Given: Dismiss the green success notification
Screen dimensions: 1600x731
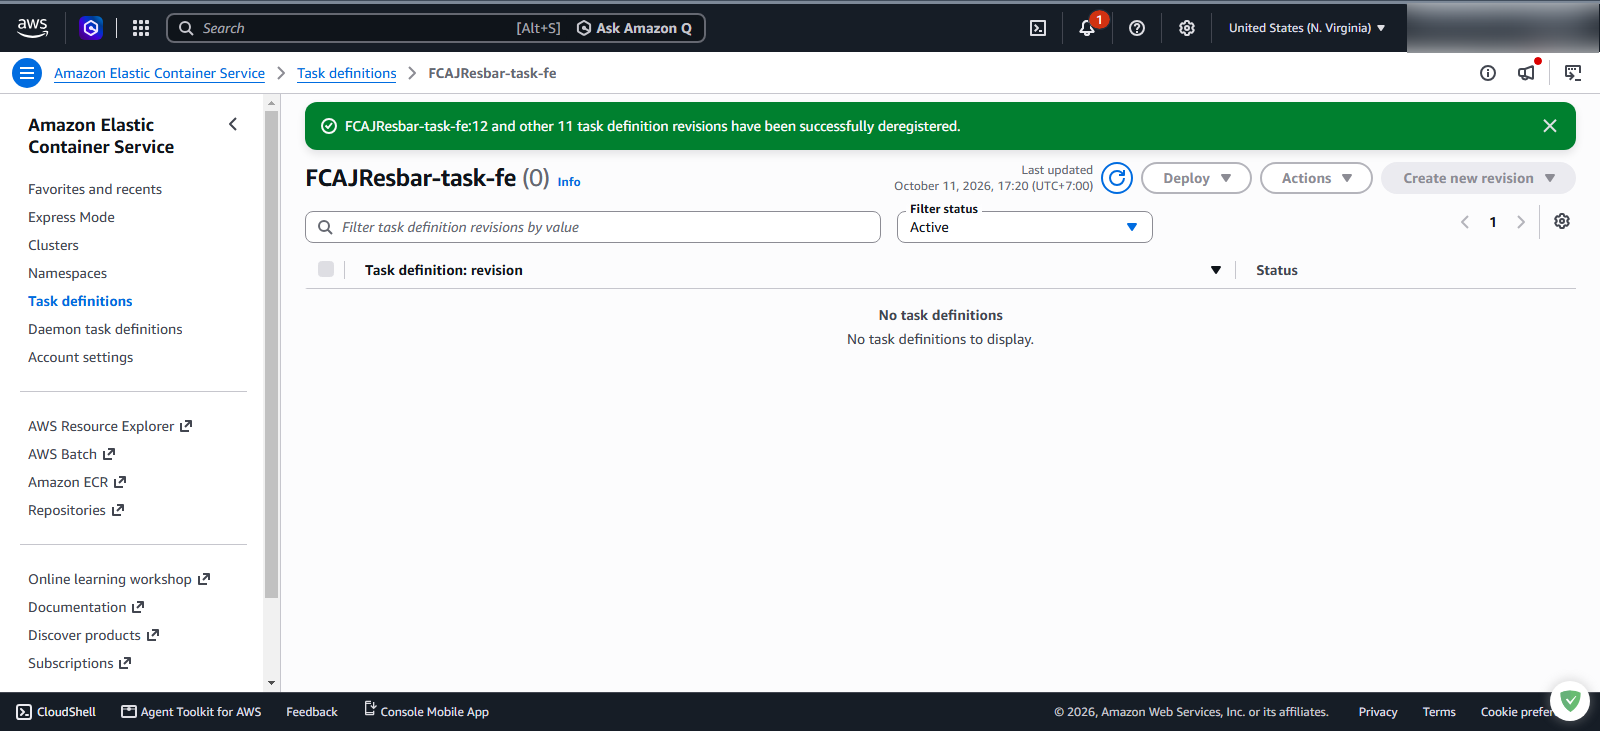Looking at the screenshot, I should (1550, 126).
